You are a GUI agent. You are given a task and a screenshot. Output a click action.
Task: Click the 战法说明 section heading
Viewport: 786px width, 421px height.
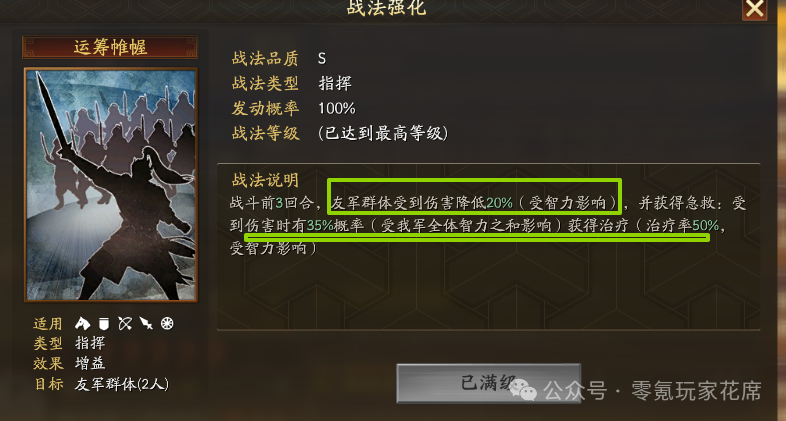coord(265,179)
